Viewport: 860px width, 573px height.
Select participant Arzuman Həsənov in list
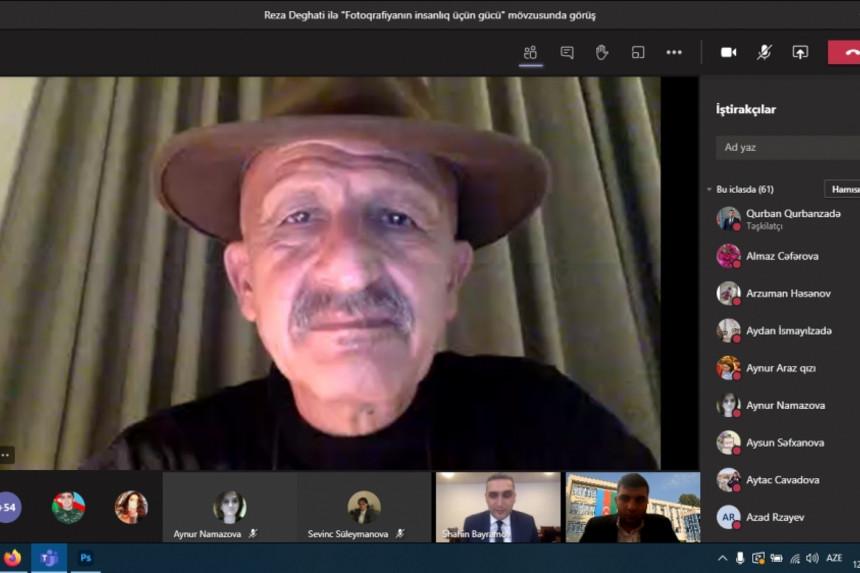coord(788,293)
